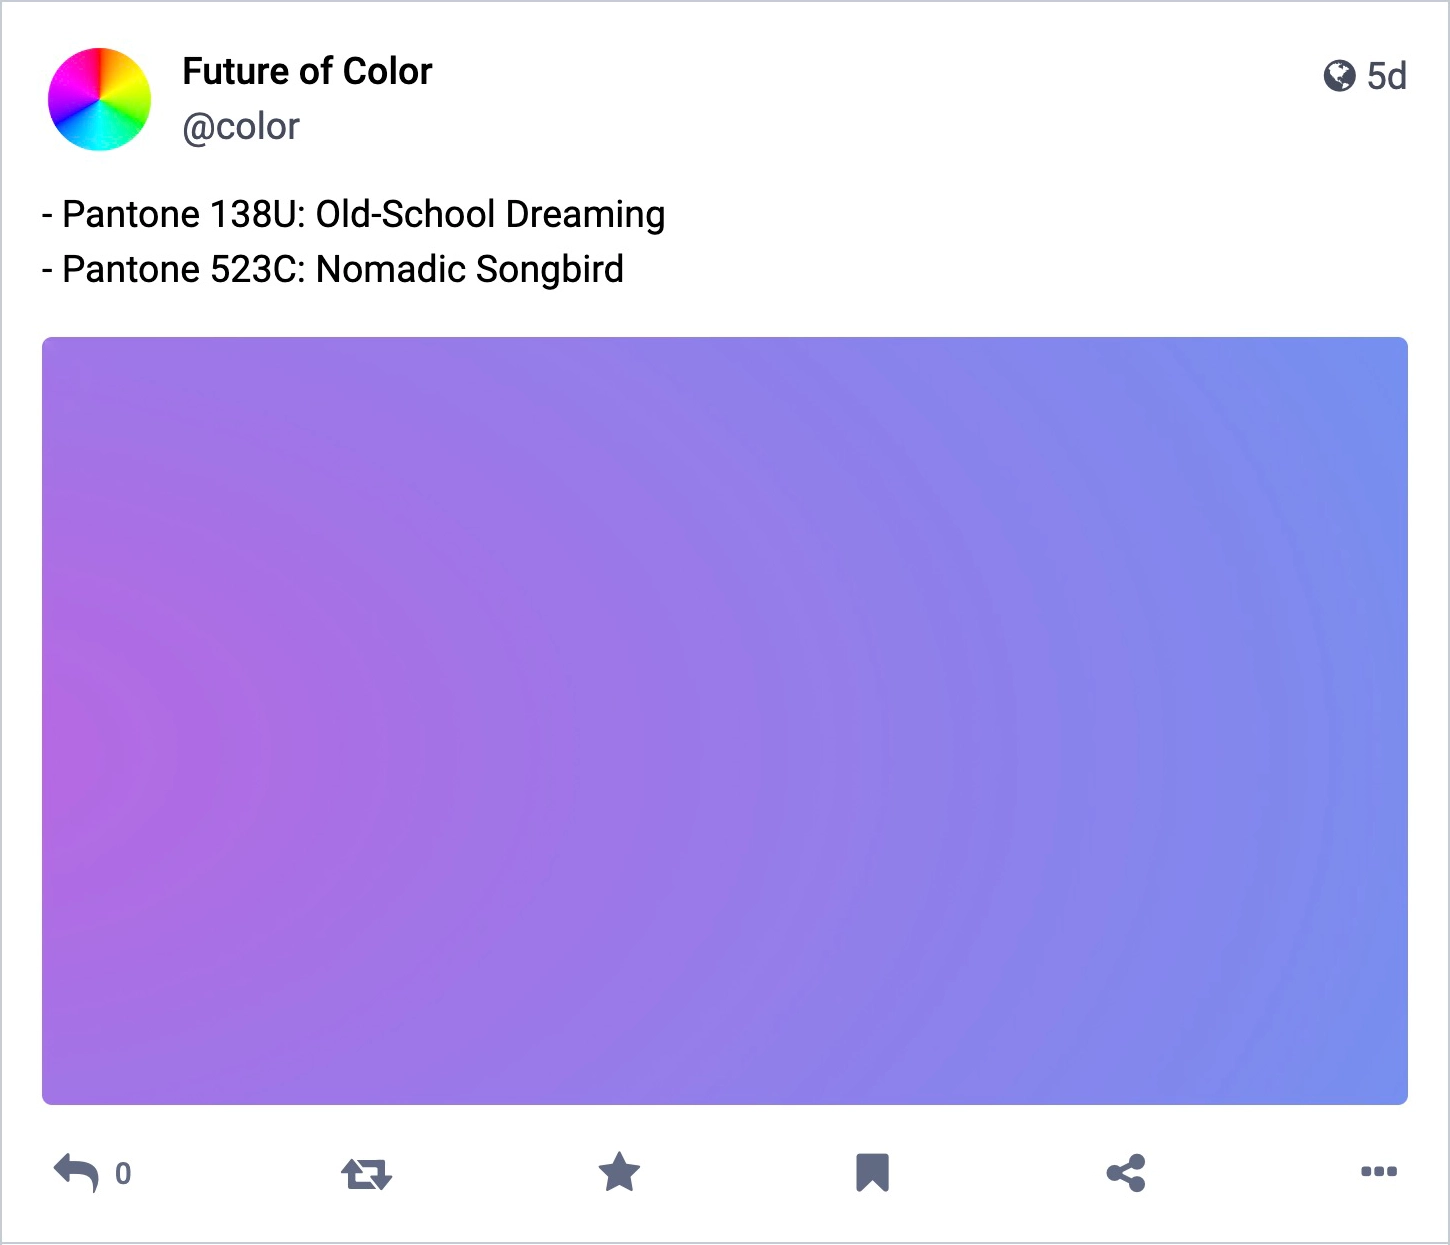Viewport: 1450px width, 1245px height.
Task: Click the reply count showing 0
Action: click(123, 1173)
